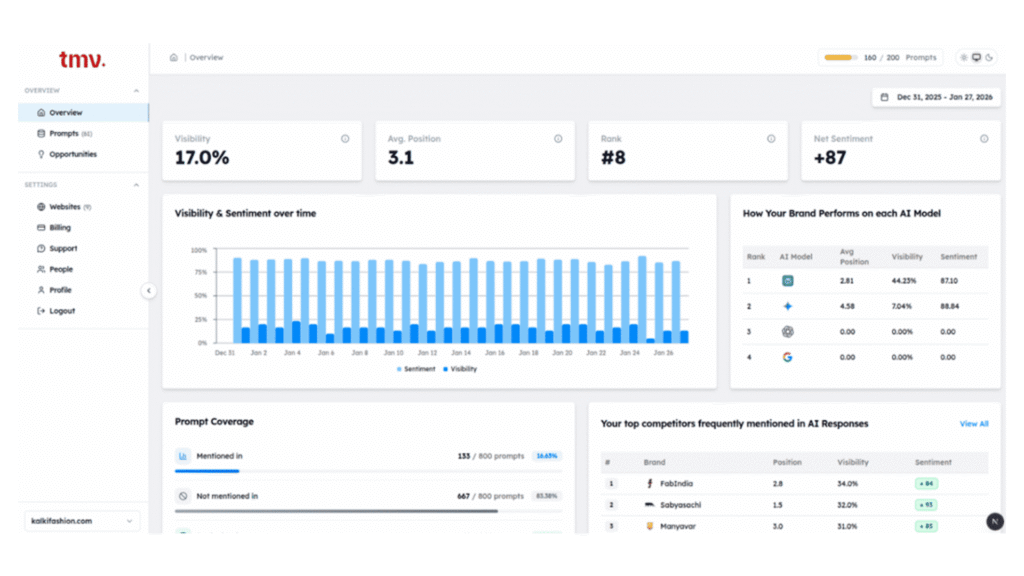Open Websites settings page
Image resolution: width=1024 pixels, height=576 pixels.
click(83, 206)
